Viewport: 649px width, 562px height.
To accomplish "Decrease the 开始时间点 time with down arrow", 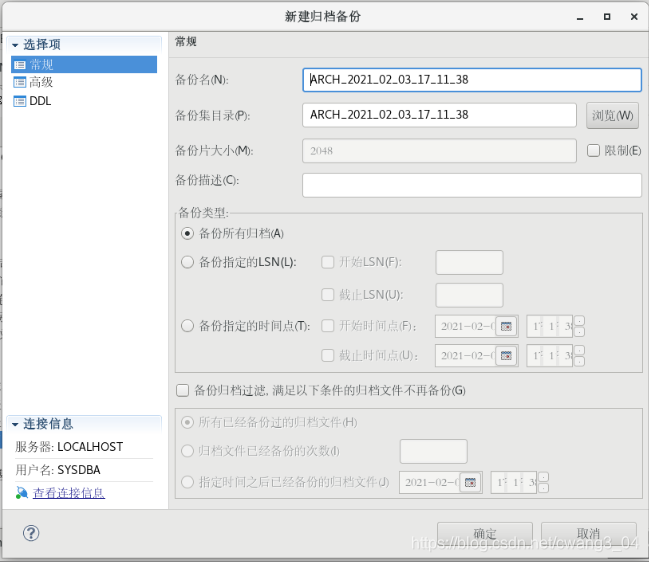I will click(x=579, y=332).
